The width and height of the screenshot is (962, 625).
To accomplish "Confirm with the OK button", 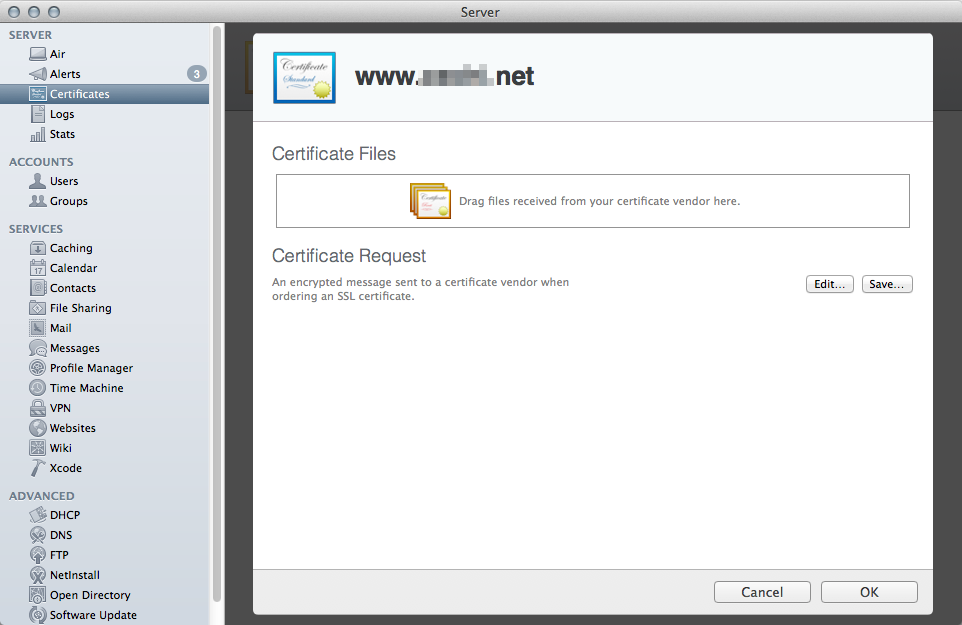I will (x=869, y=592).
